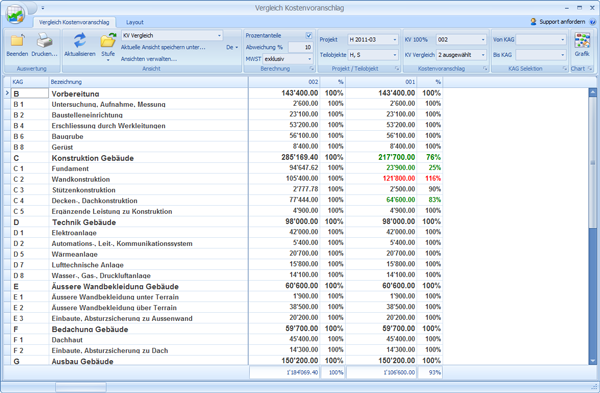
Task: Click the 83% green percentage cell
Action: [430, 200]
